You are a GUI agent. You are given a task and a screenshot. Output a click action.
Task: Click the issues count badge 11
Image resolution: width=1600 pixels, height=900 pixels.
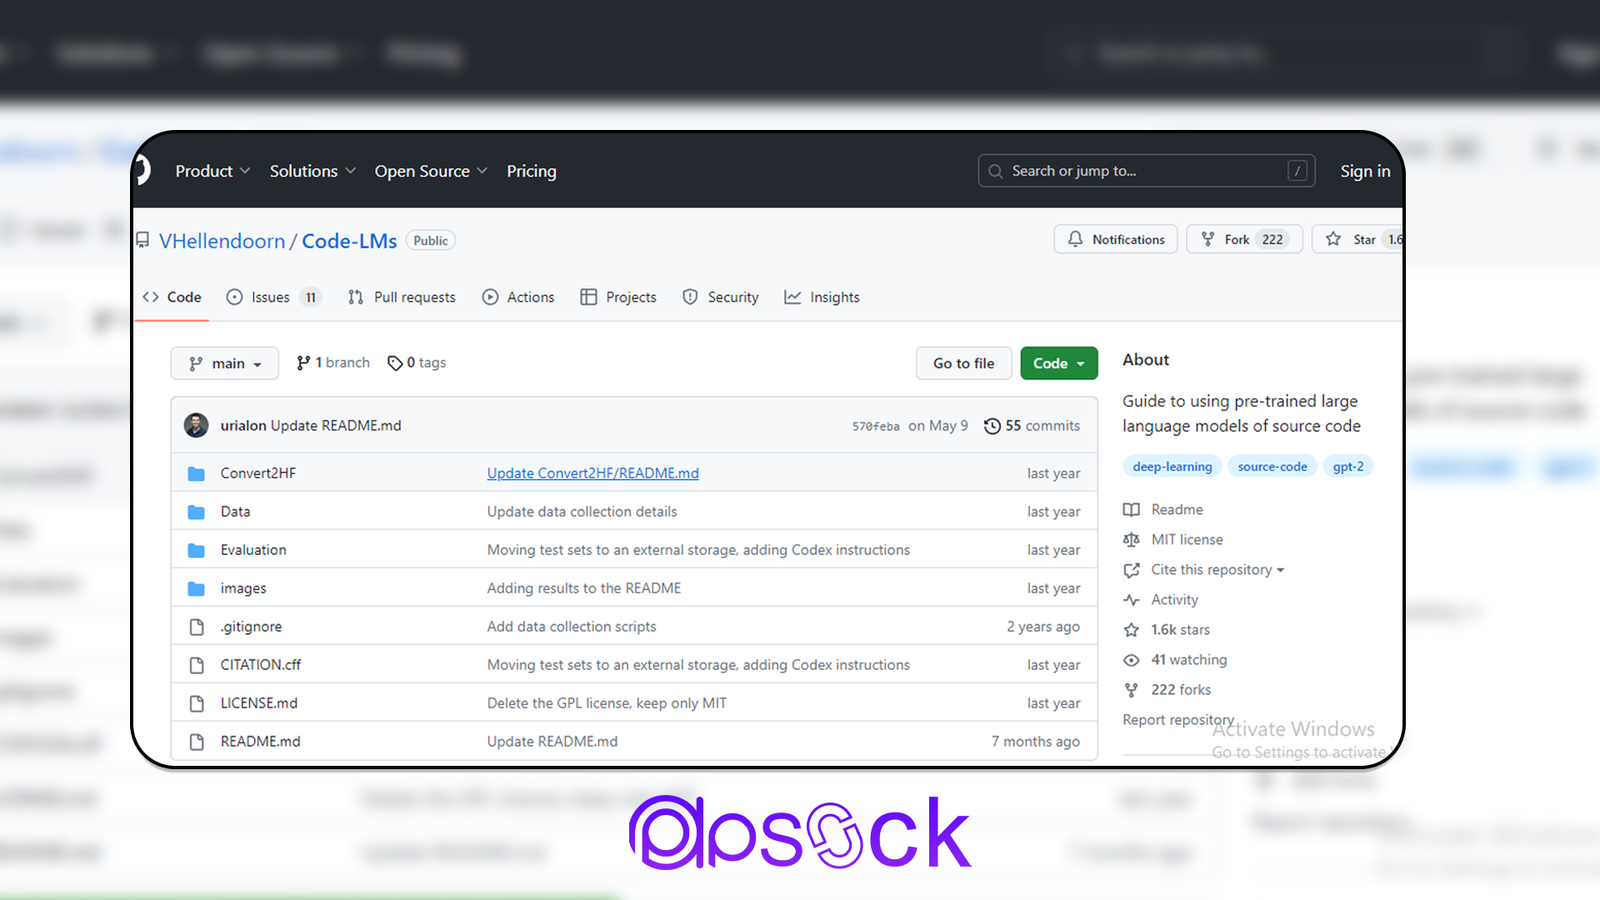311,297
